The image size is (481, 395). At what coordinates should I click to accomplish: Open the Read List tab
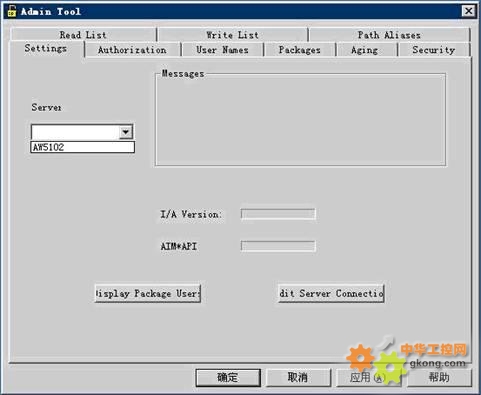click(83, 35)
